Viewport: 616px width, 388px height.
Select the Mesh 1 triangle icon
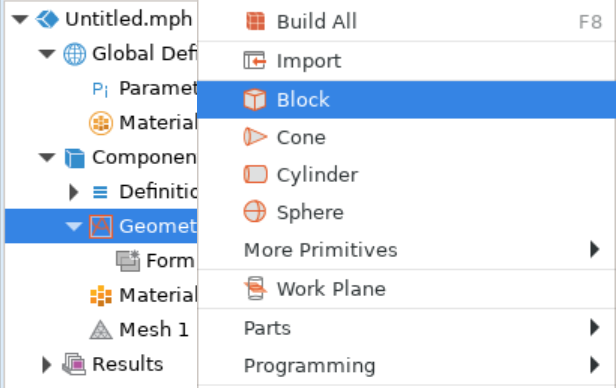click(101, 329)
